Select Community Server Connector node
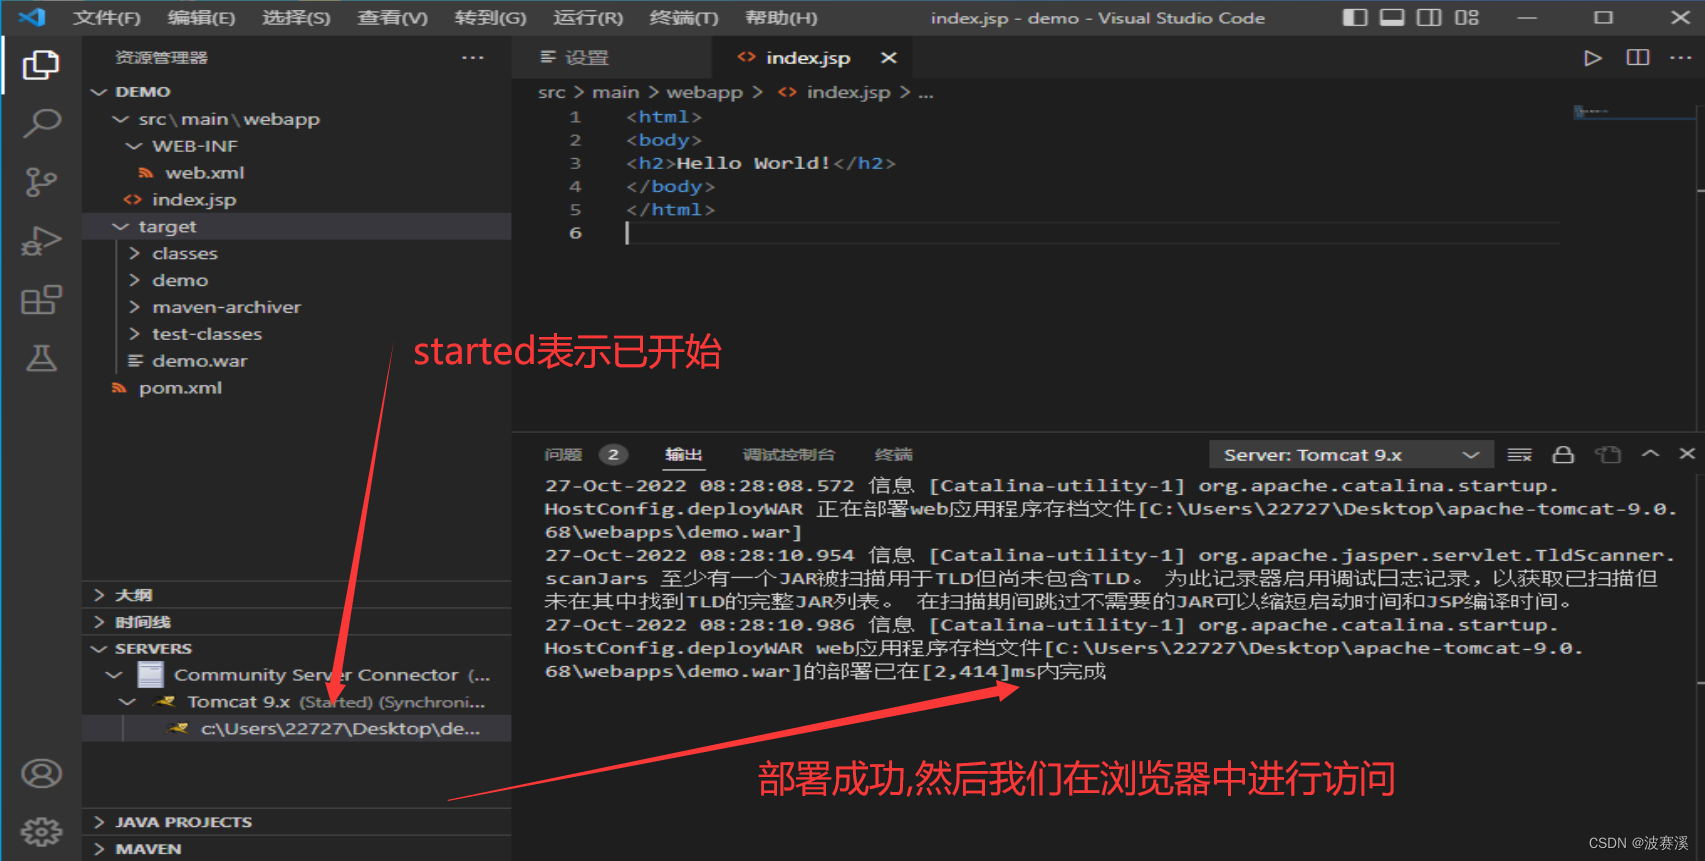 296,675
